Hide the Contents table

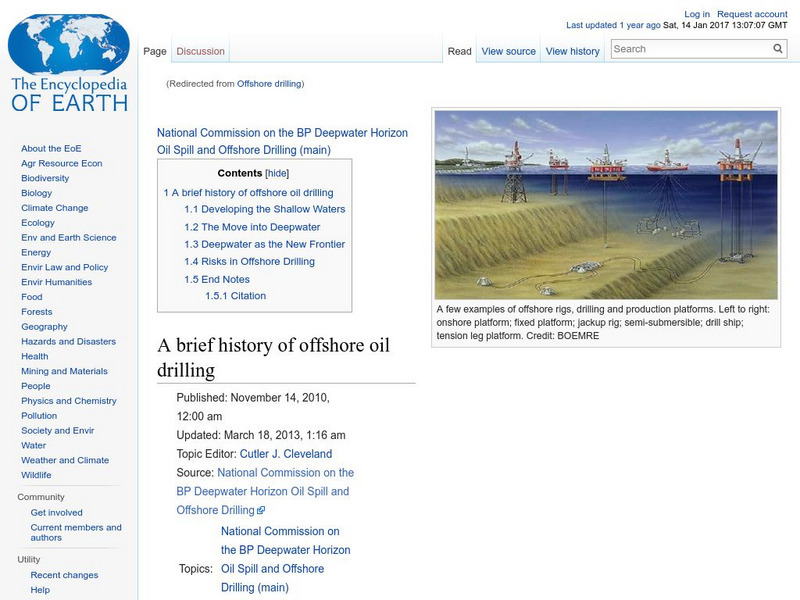click(277, 173)
